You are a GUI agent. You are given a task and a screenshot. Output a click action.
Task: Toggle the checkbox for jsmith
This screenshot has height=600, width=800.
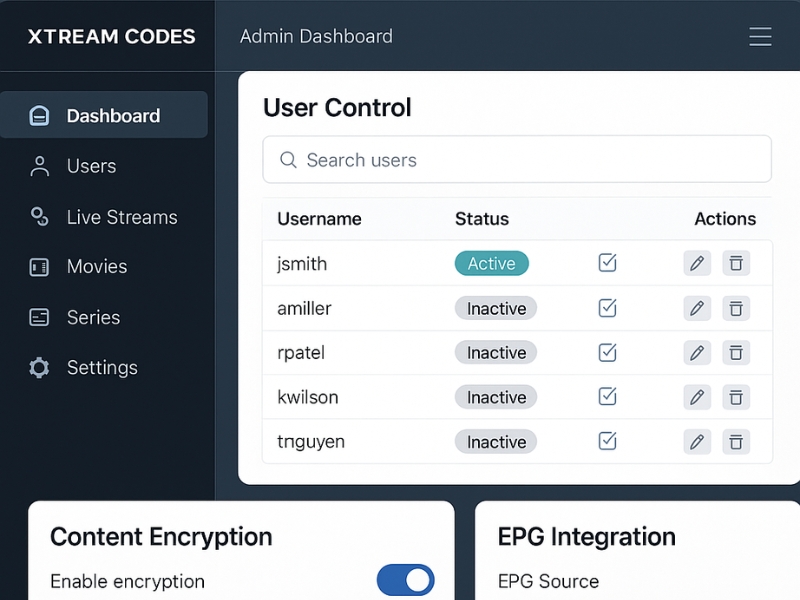click(x=607, y=263)
